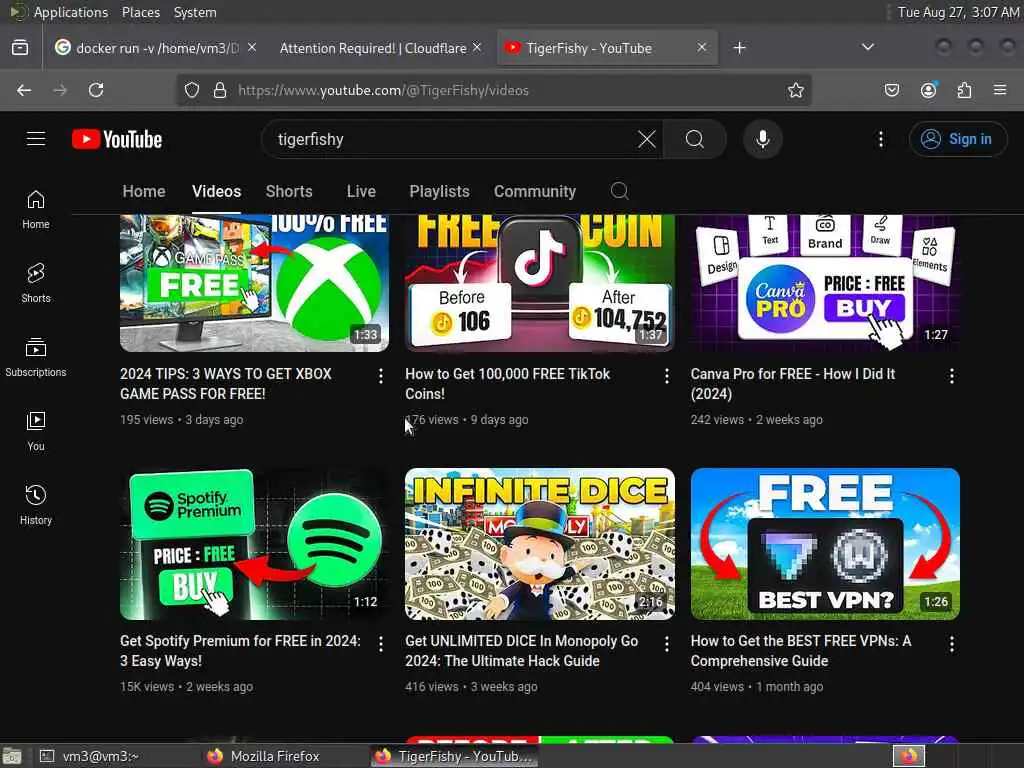Show site security padlock information
The height and width of the screenshot is (768, 1024).
coord(220,90)
